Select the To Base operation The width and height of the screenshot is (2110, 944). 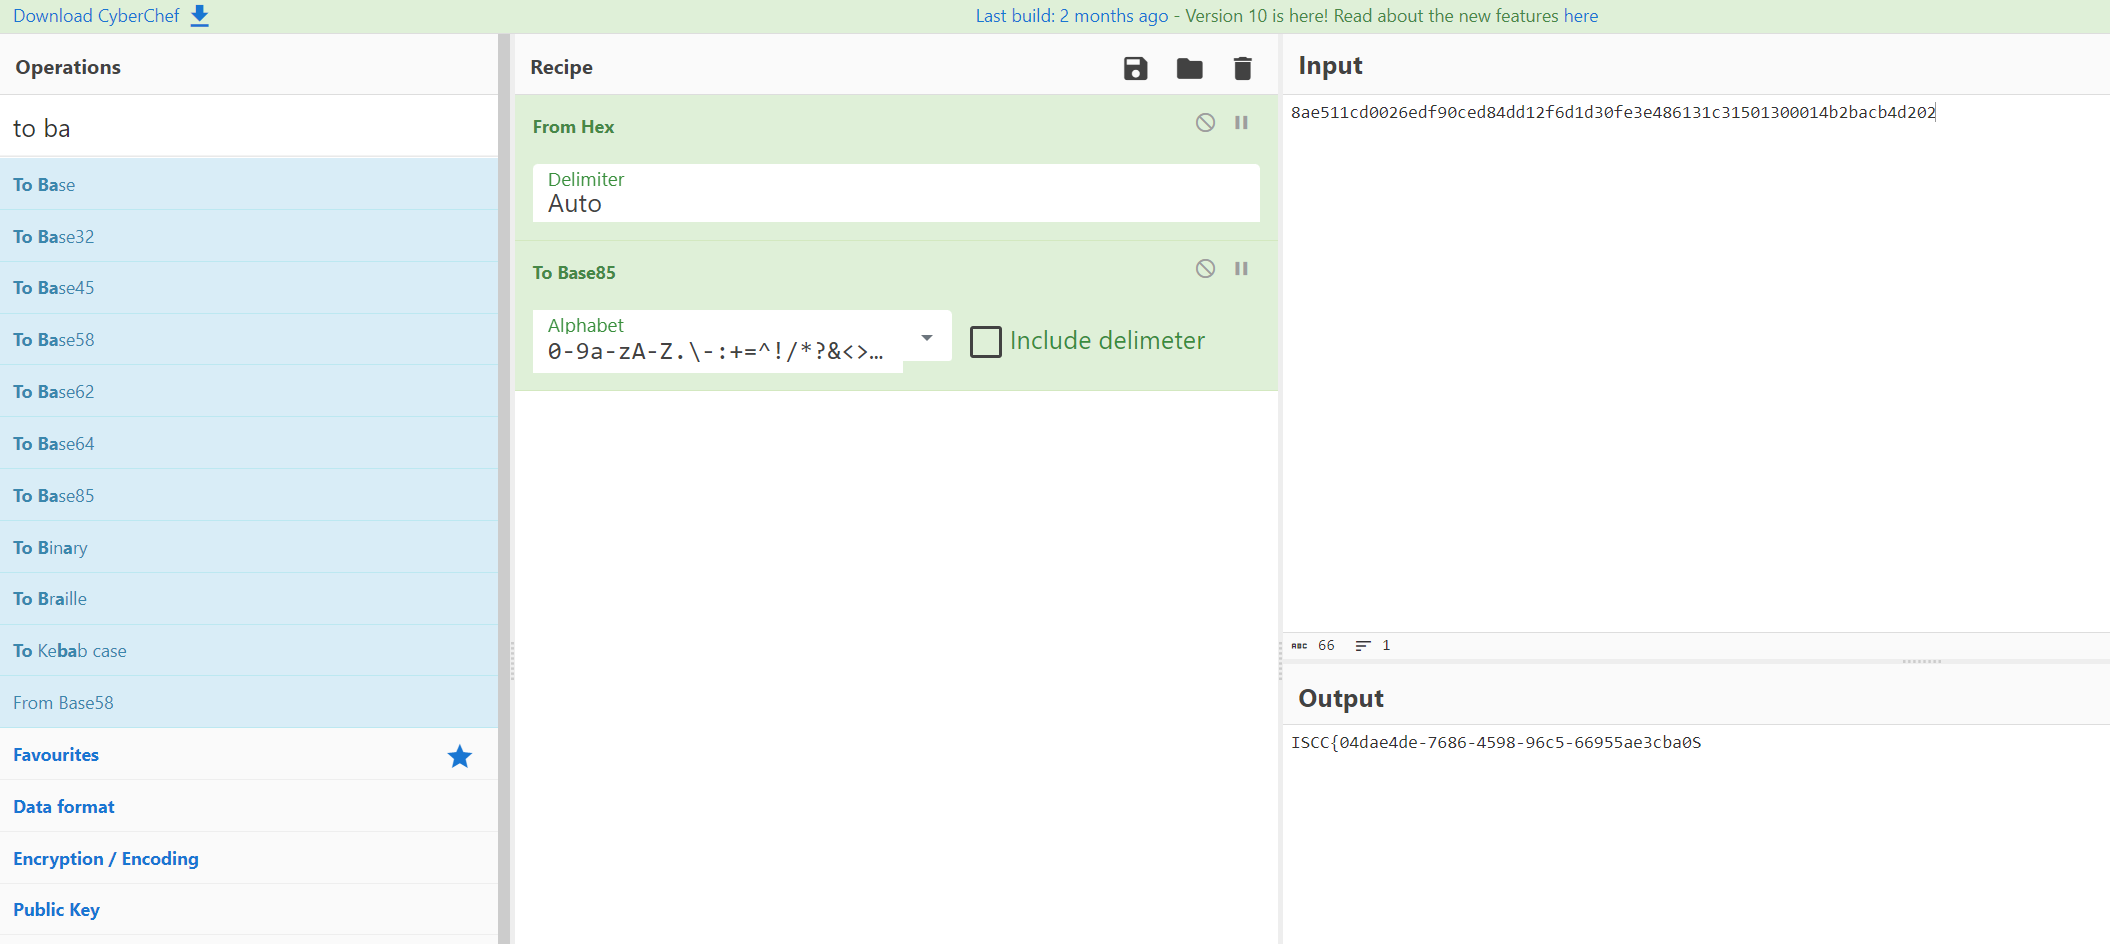pyautogui.click(x=249, y=184)
